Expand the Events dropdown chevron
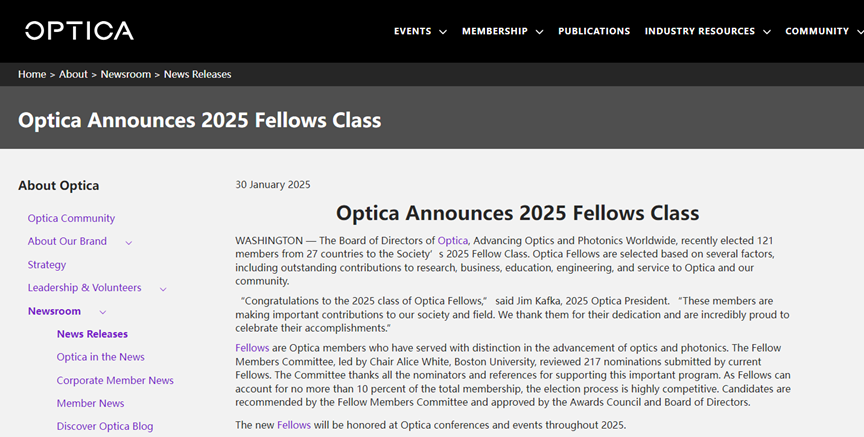 [x=442, y=32]
